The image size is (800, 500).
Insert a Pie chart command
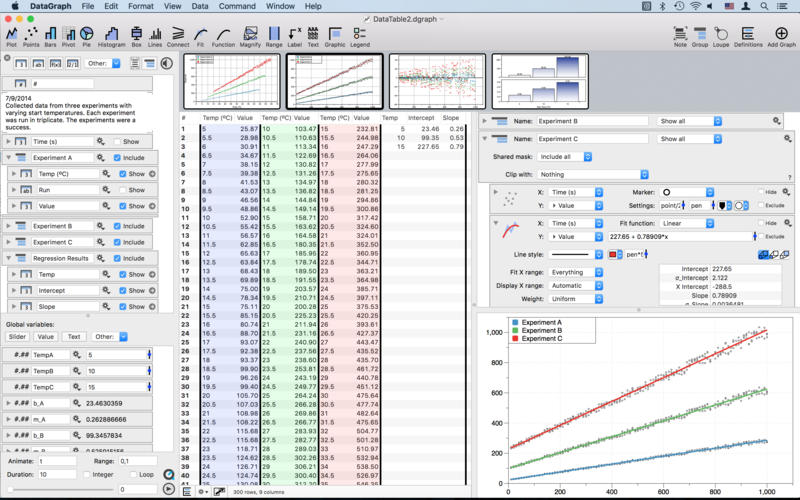click(x=87, y=37)
